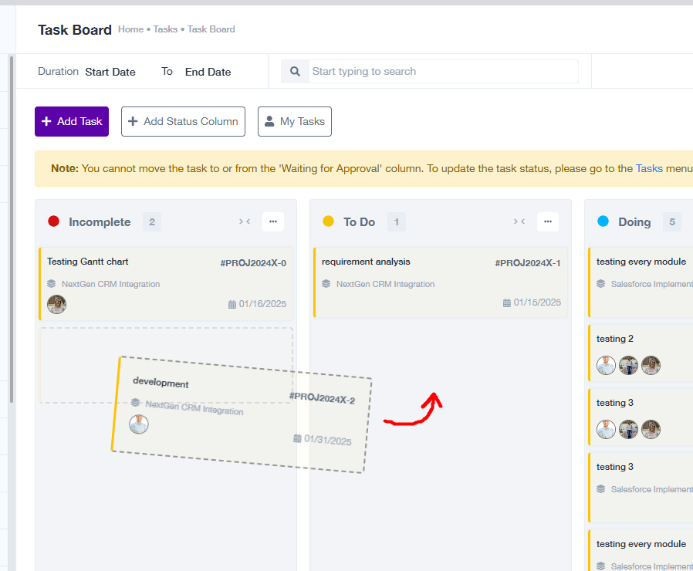Click the blue Doing status dot

(603, 221)
